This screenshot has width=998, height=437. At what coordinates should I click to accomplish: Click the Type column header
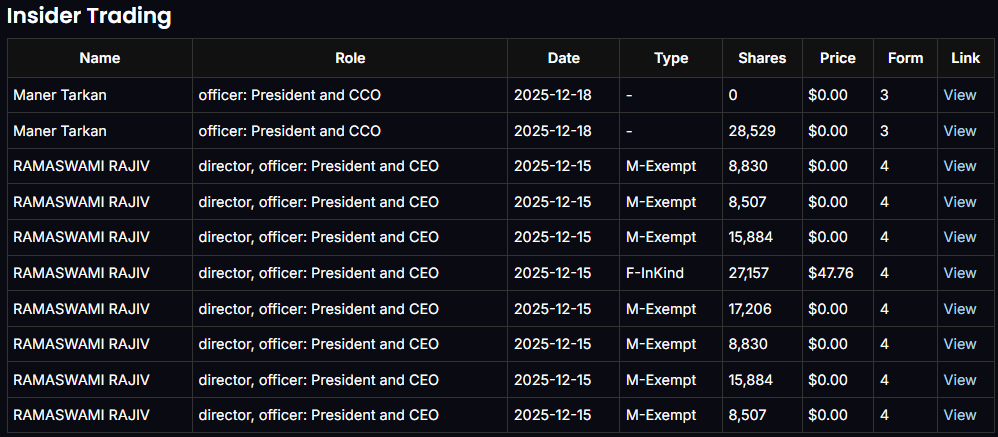coord(671,58)
